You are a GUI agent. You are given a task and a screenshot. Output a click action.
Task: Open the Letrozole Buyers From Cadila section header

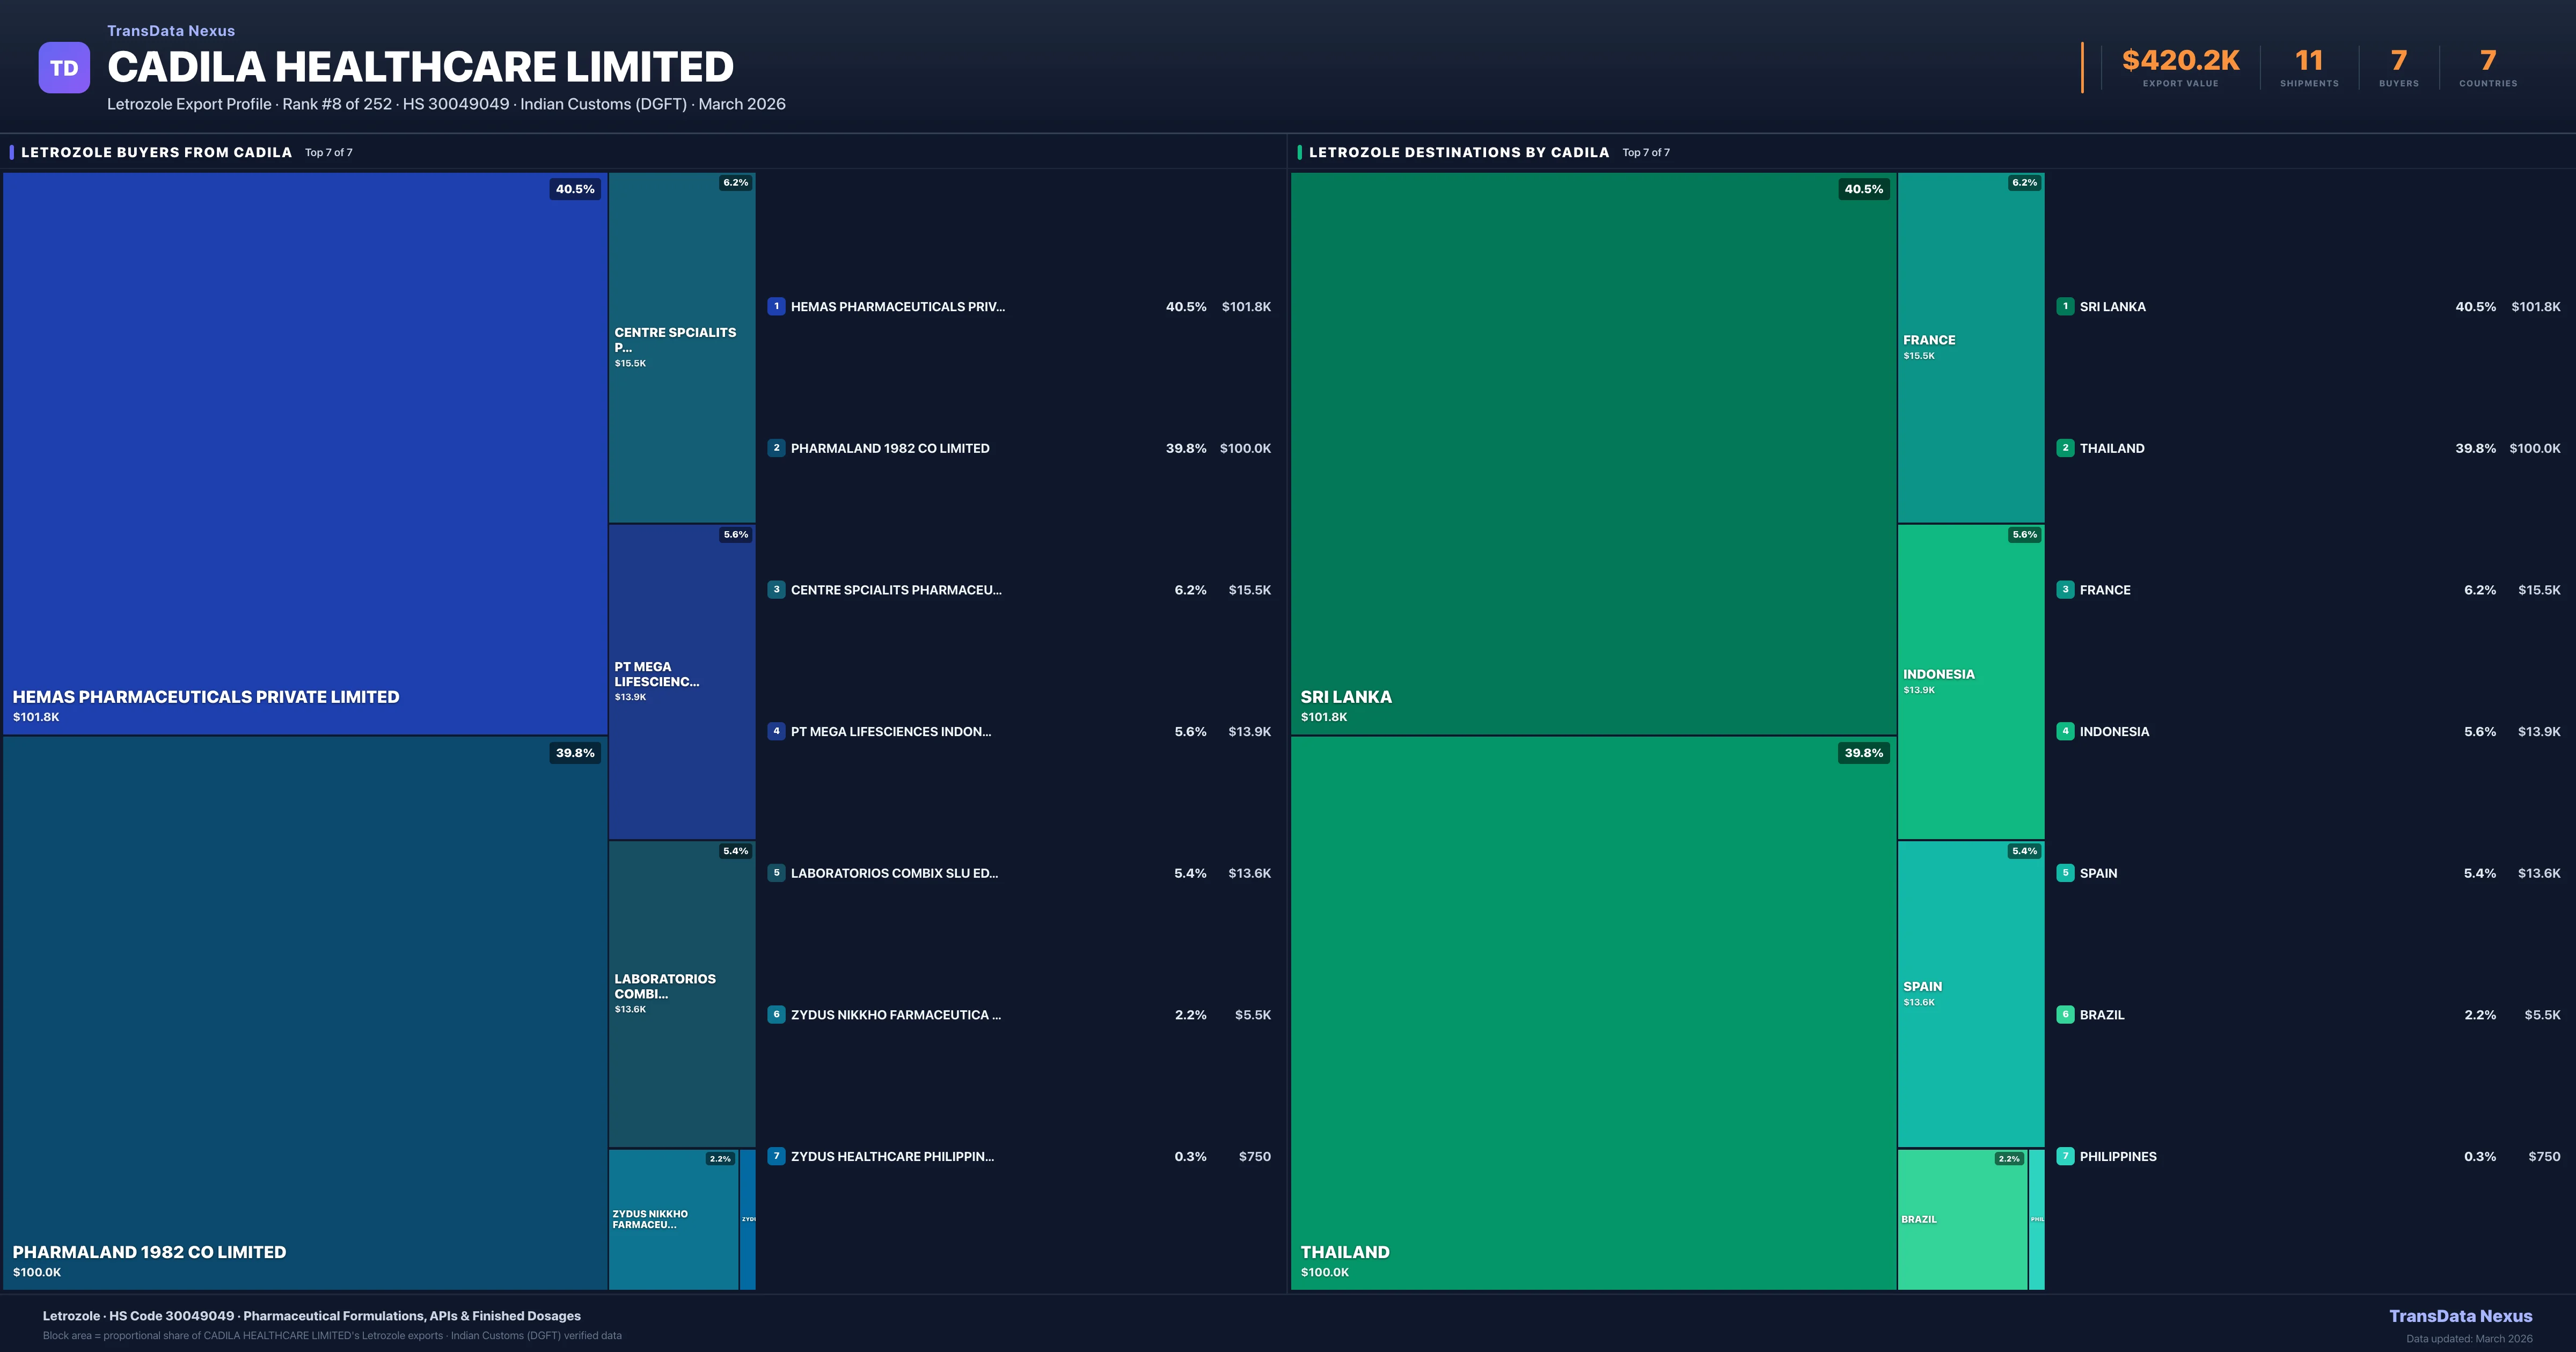point(156,152)
